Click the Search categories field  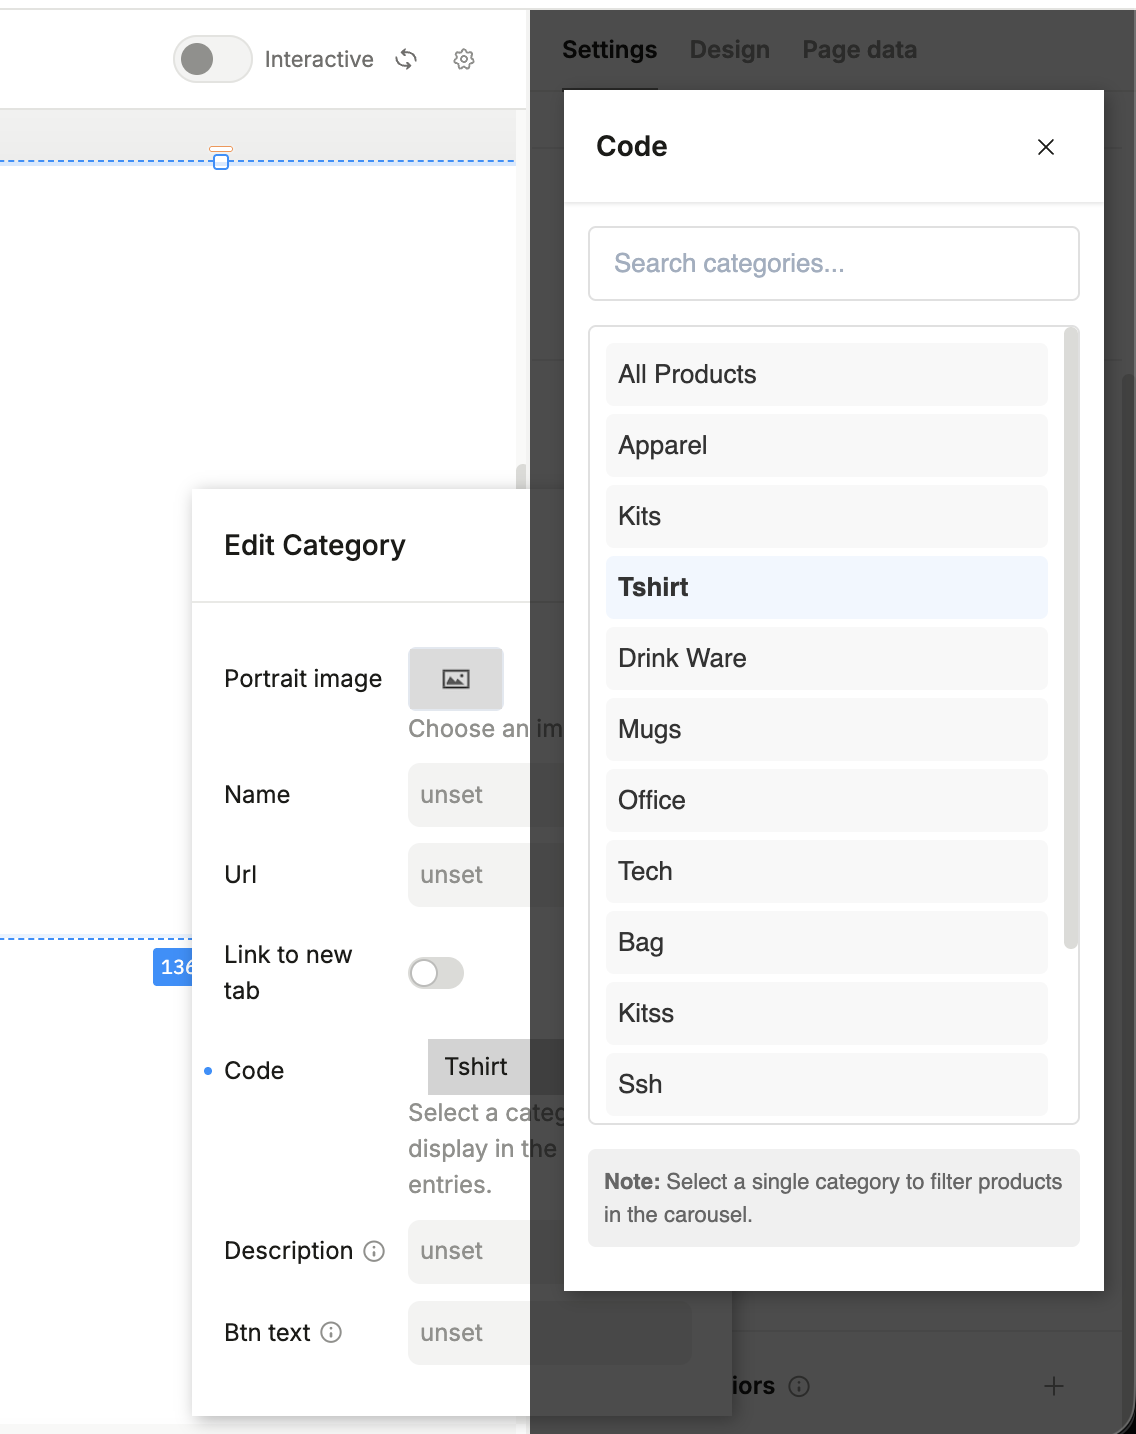pyautogui.click(x=833, y=264)
